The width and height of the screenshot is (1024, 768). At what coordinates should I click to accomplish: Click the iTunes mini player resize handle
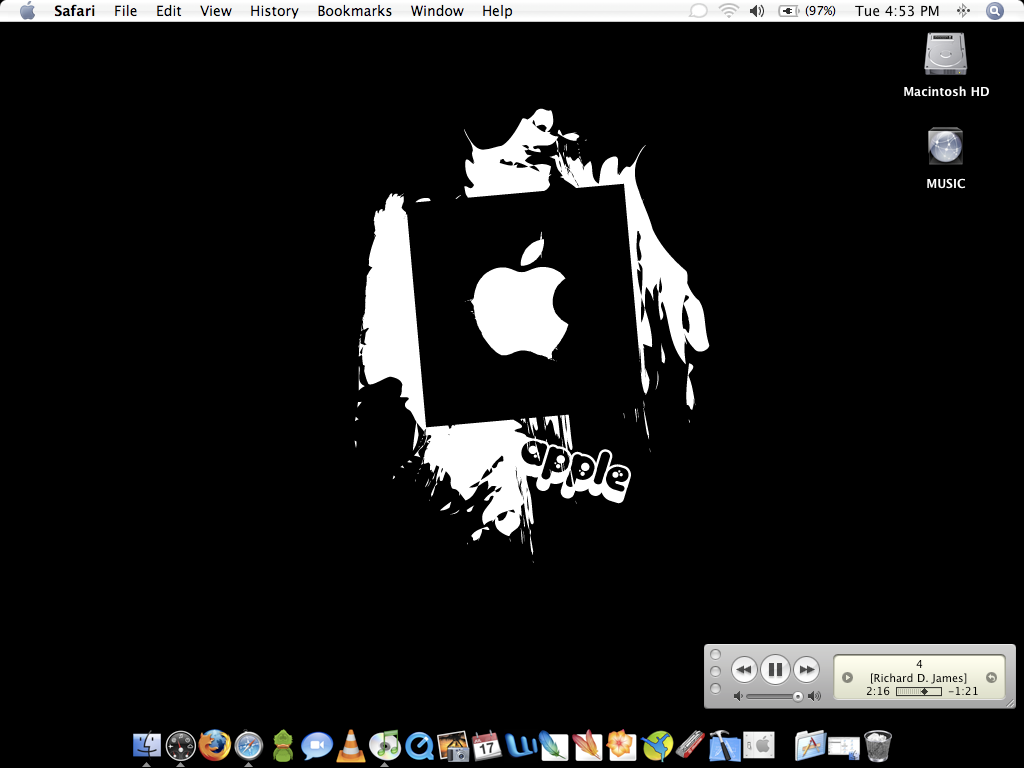pyautogui.click(x=1009, y=701)
